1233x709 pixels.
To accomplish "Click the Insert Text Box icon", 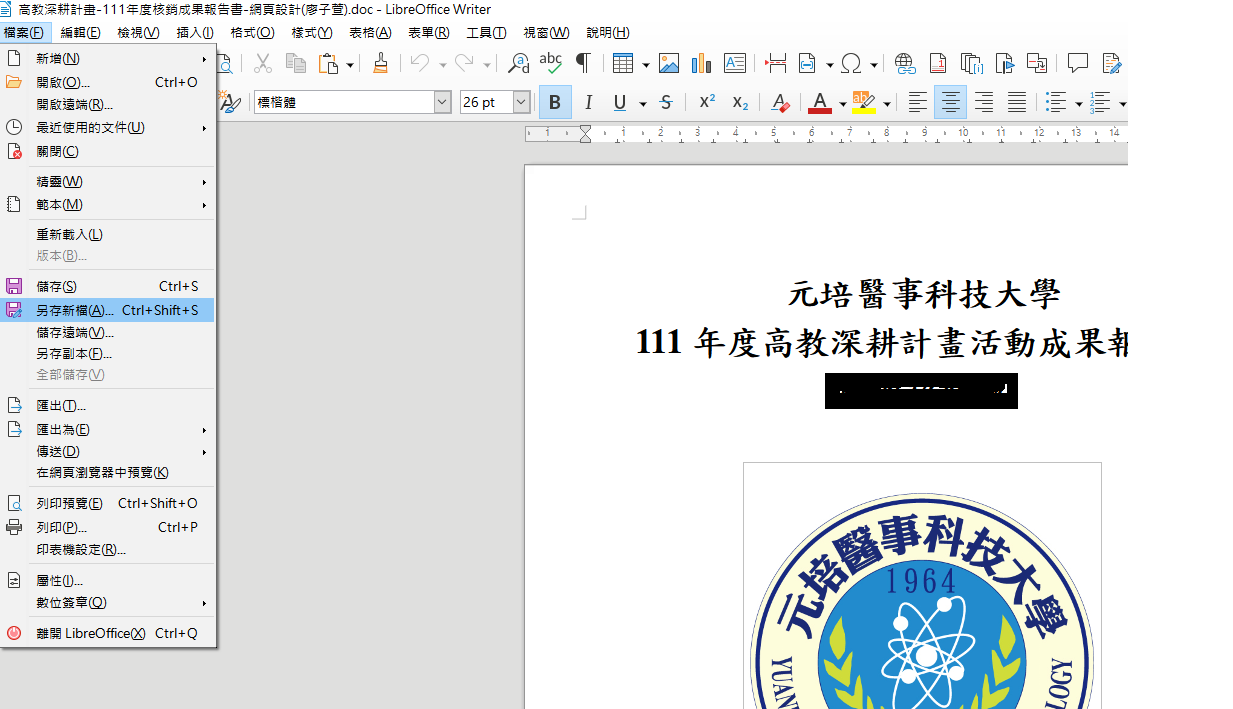I will [735, 64].
